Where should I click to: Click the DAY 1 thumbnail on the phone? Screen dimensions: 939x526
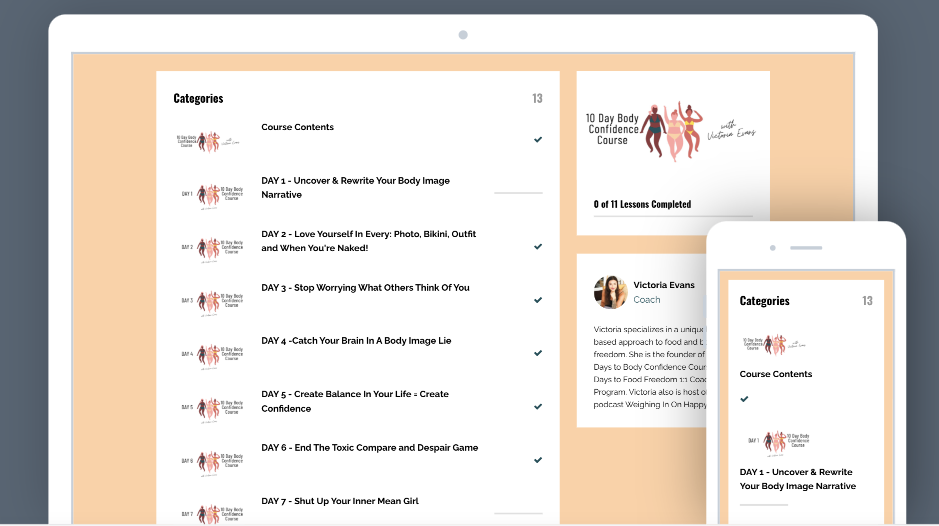779,442
